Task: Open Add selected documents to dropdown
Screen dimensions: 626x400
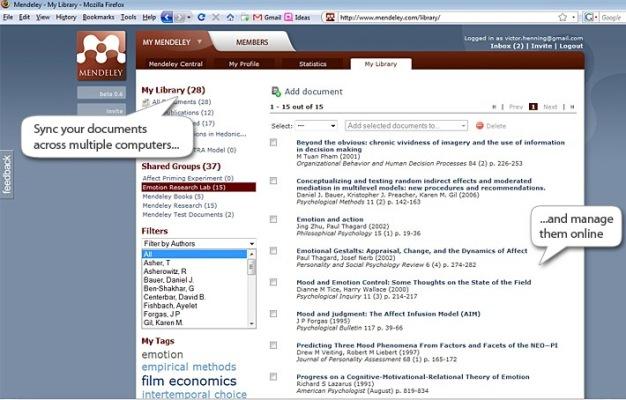Action: click(406, 126)
